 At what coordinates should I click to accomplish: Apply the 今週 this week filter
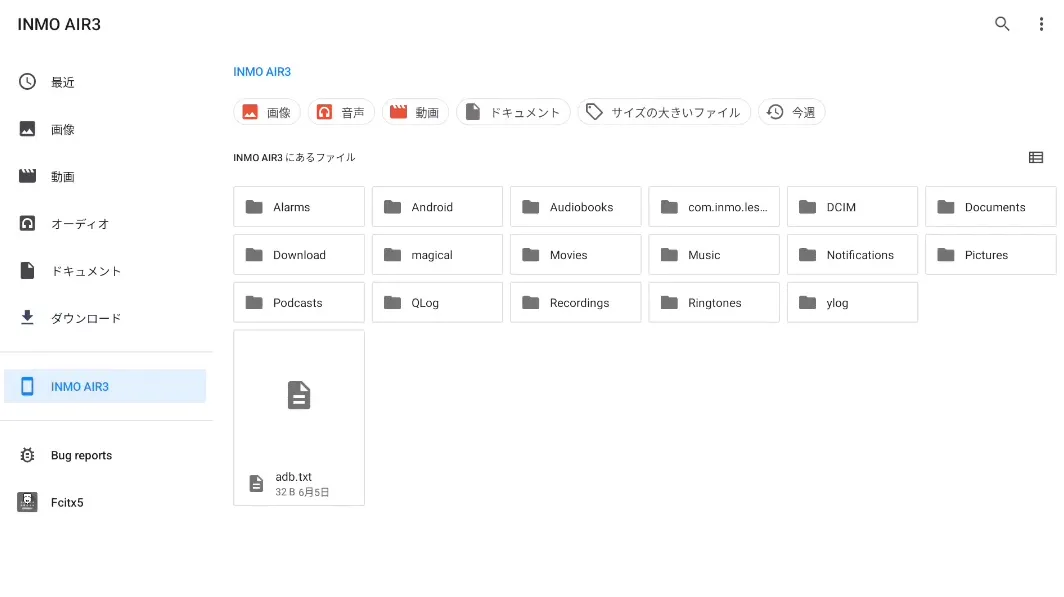pyautogui.click(x=791, y=112)
